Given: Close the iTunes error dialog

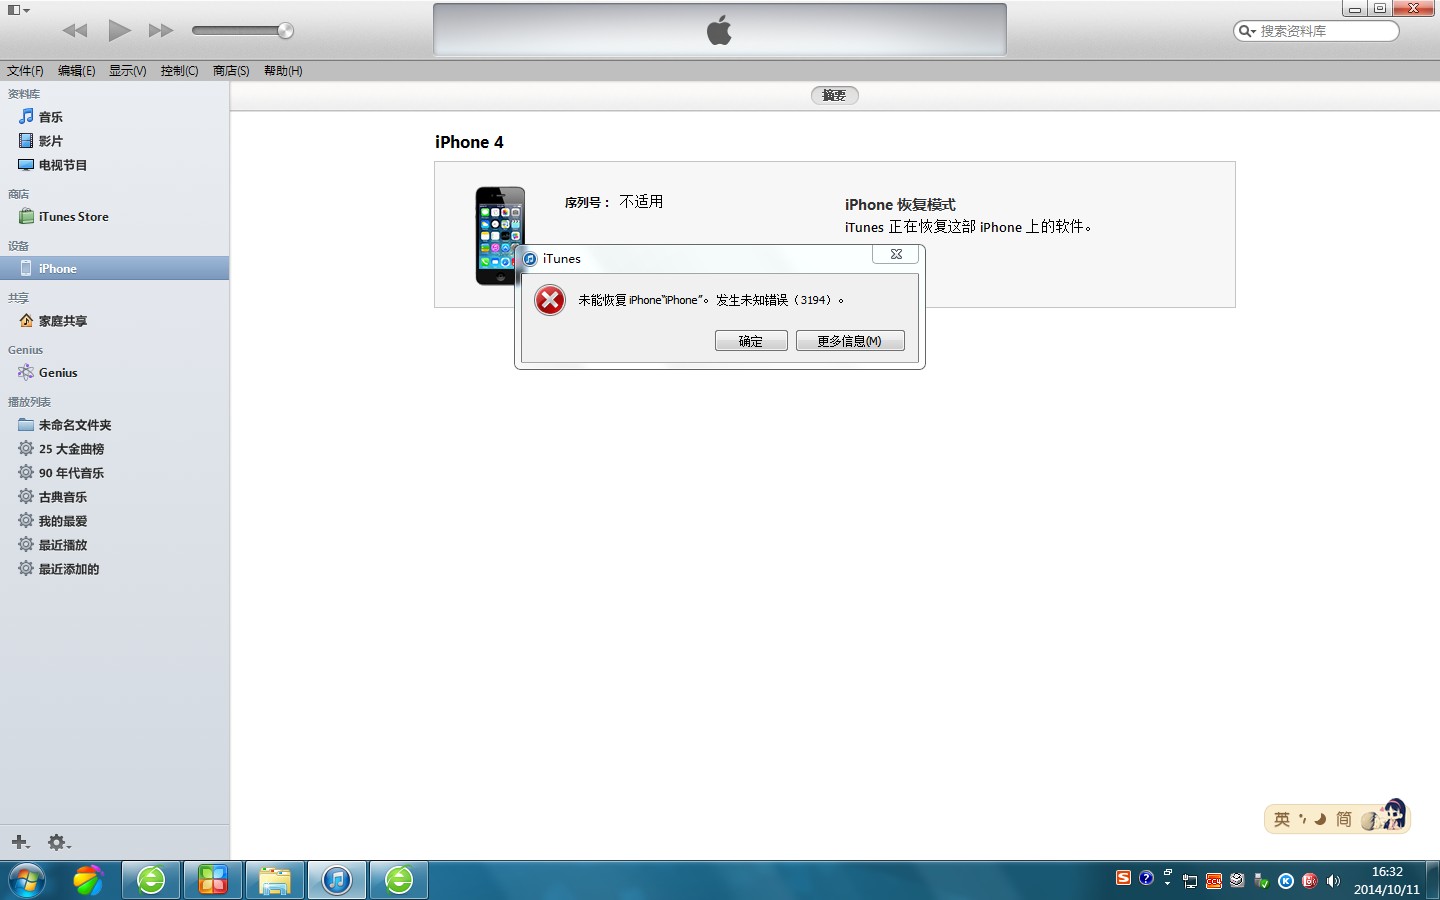Looking at the screenshot, I should pyautogui.click(x=896, y=255).
